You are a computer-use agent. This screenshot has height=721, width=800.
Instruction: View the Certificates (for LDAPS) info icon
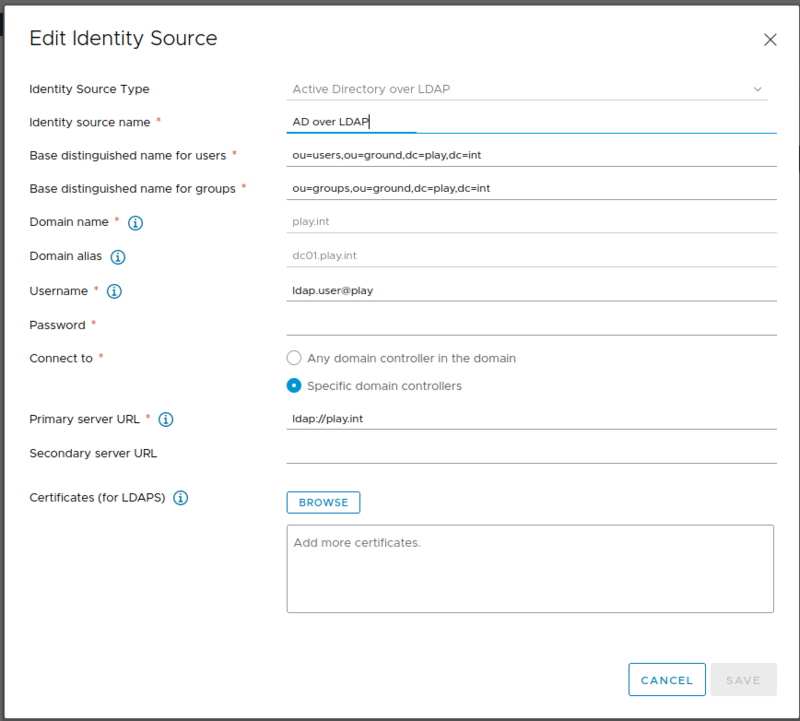click(180, 497)
